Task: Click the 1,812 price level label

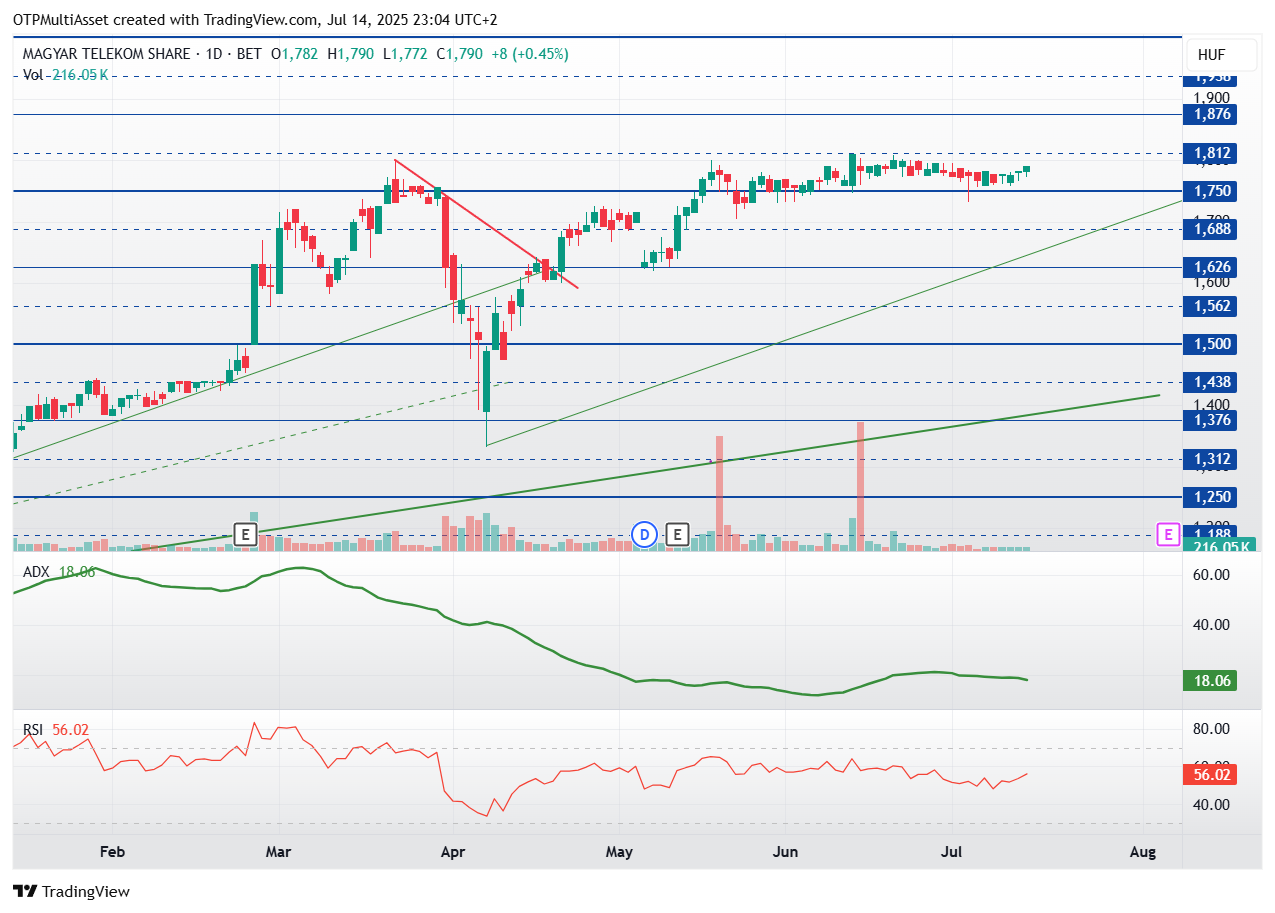Action: pos(1209,153)
